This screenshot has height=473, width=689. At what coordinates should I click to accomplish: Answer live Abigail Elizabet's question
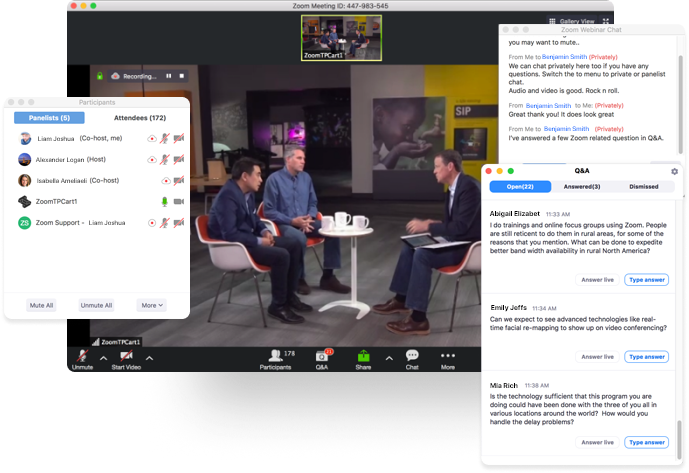pos(597,280)
